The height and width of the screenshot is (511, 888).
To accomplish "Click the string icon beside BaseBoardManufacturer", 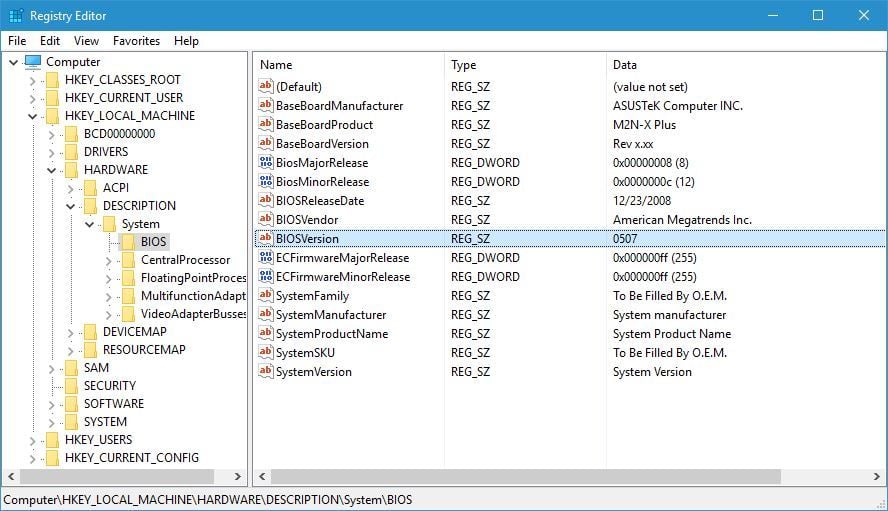I will click(x=266, y=105).
